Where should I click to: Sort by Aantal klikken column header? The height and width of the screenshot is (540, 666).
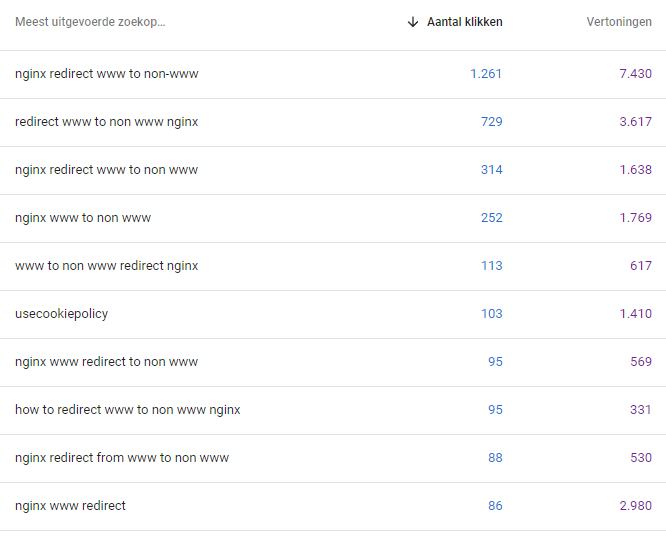tap(465, 22)
